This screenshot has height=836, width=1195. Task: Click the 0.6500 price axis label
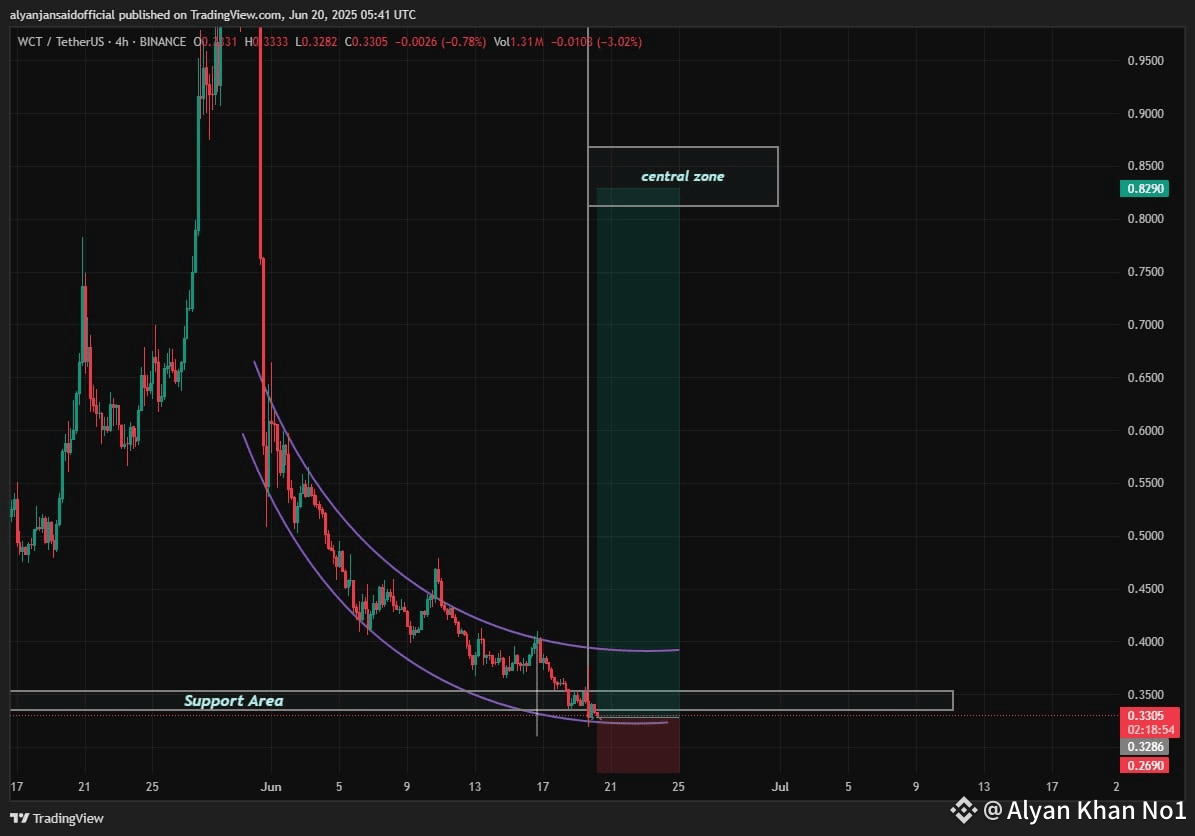click(1145, 377)
